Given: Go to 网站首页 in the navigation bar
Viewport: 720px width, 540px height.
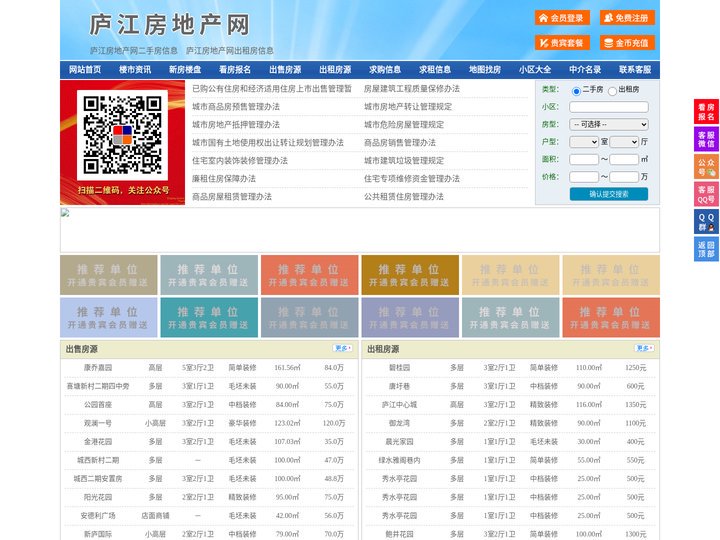Looking at the screenshot, I should [85, 70].
